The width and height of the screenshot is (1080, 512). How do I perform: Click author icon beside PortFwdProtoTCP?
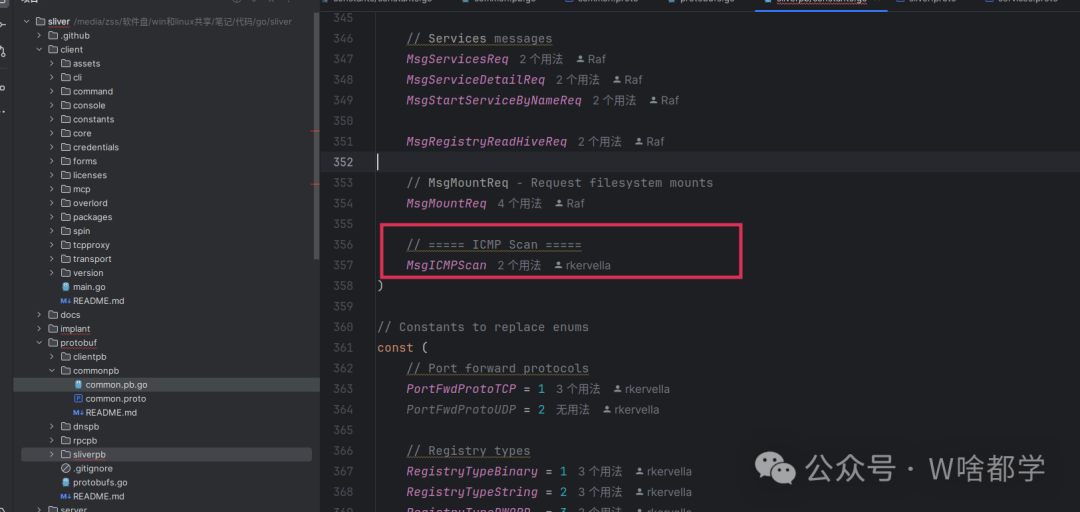point(617,389)
